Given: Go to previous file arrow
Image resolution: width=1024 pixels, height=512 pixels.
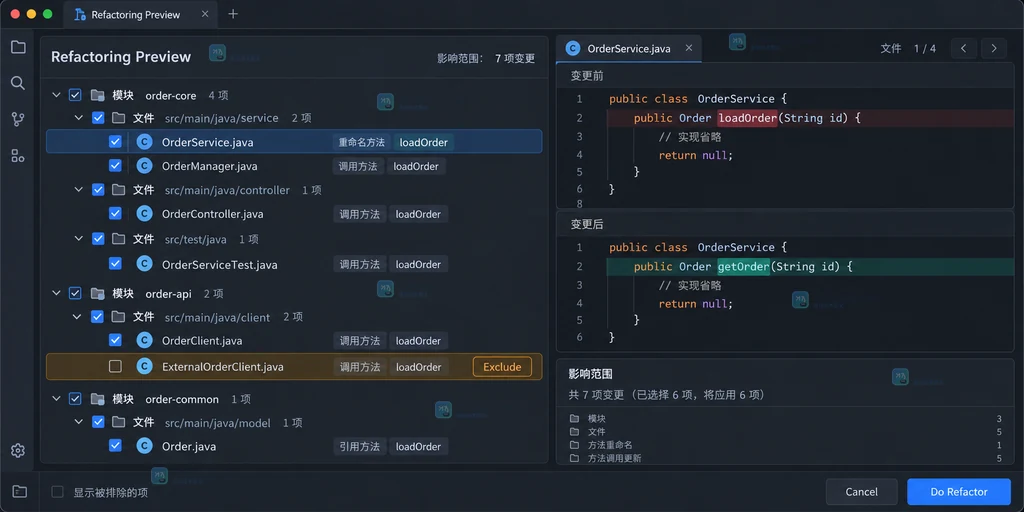Looking at the screenshot, I should 964,48.
